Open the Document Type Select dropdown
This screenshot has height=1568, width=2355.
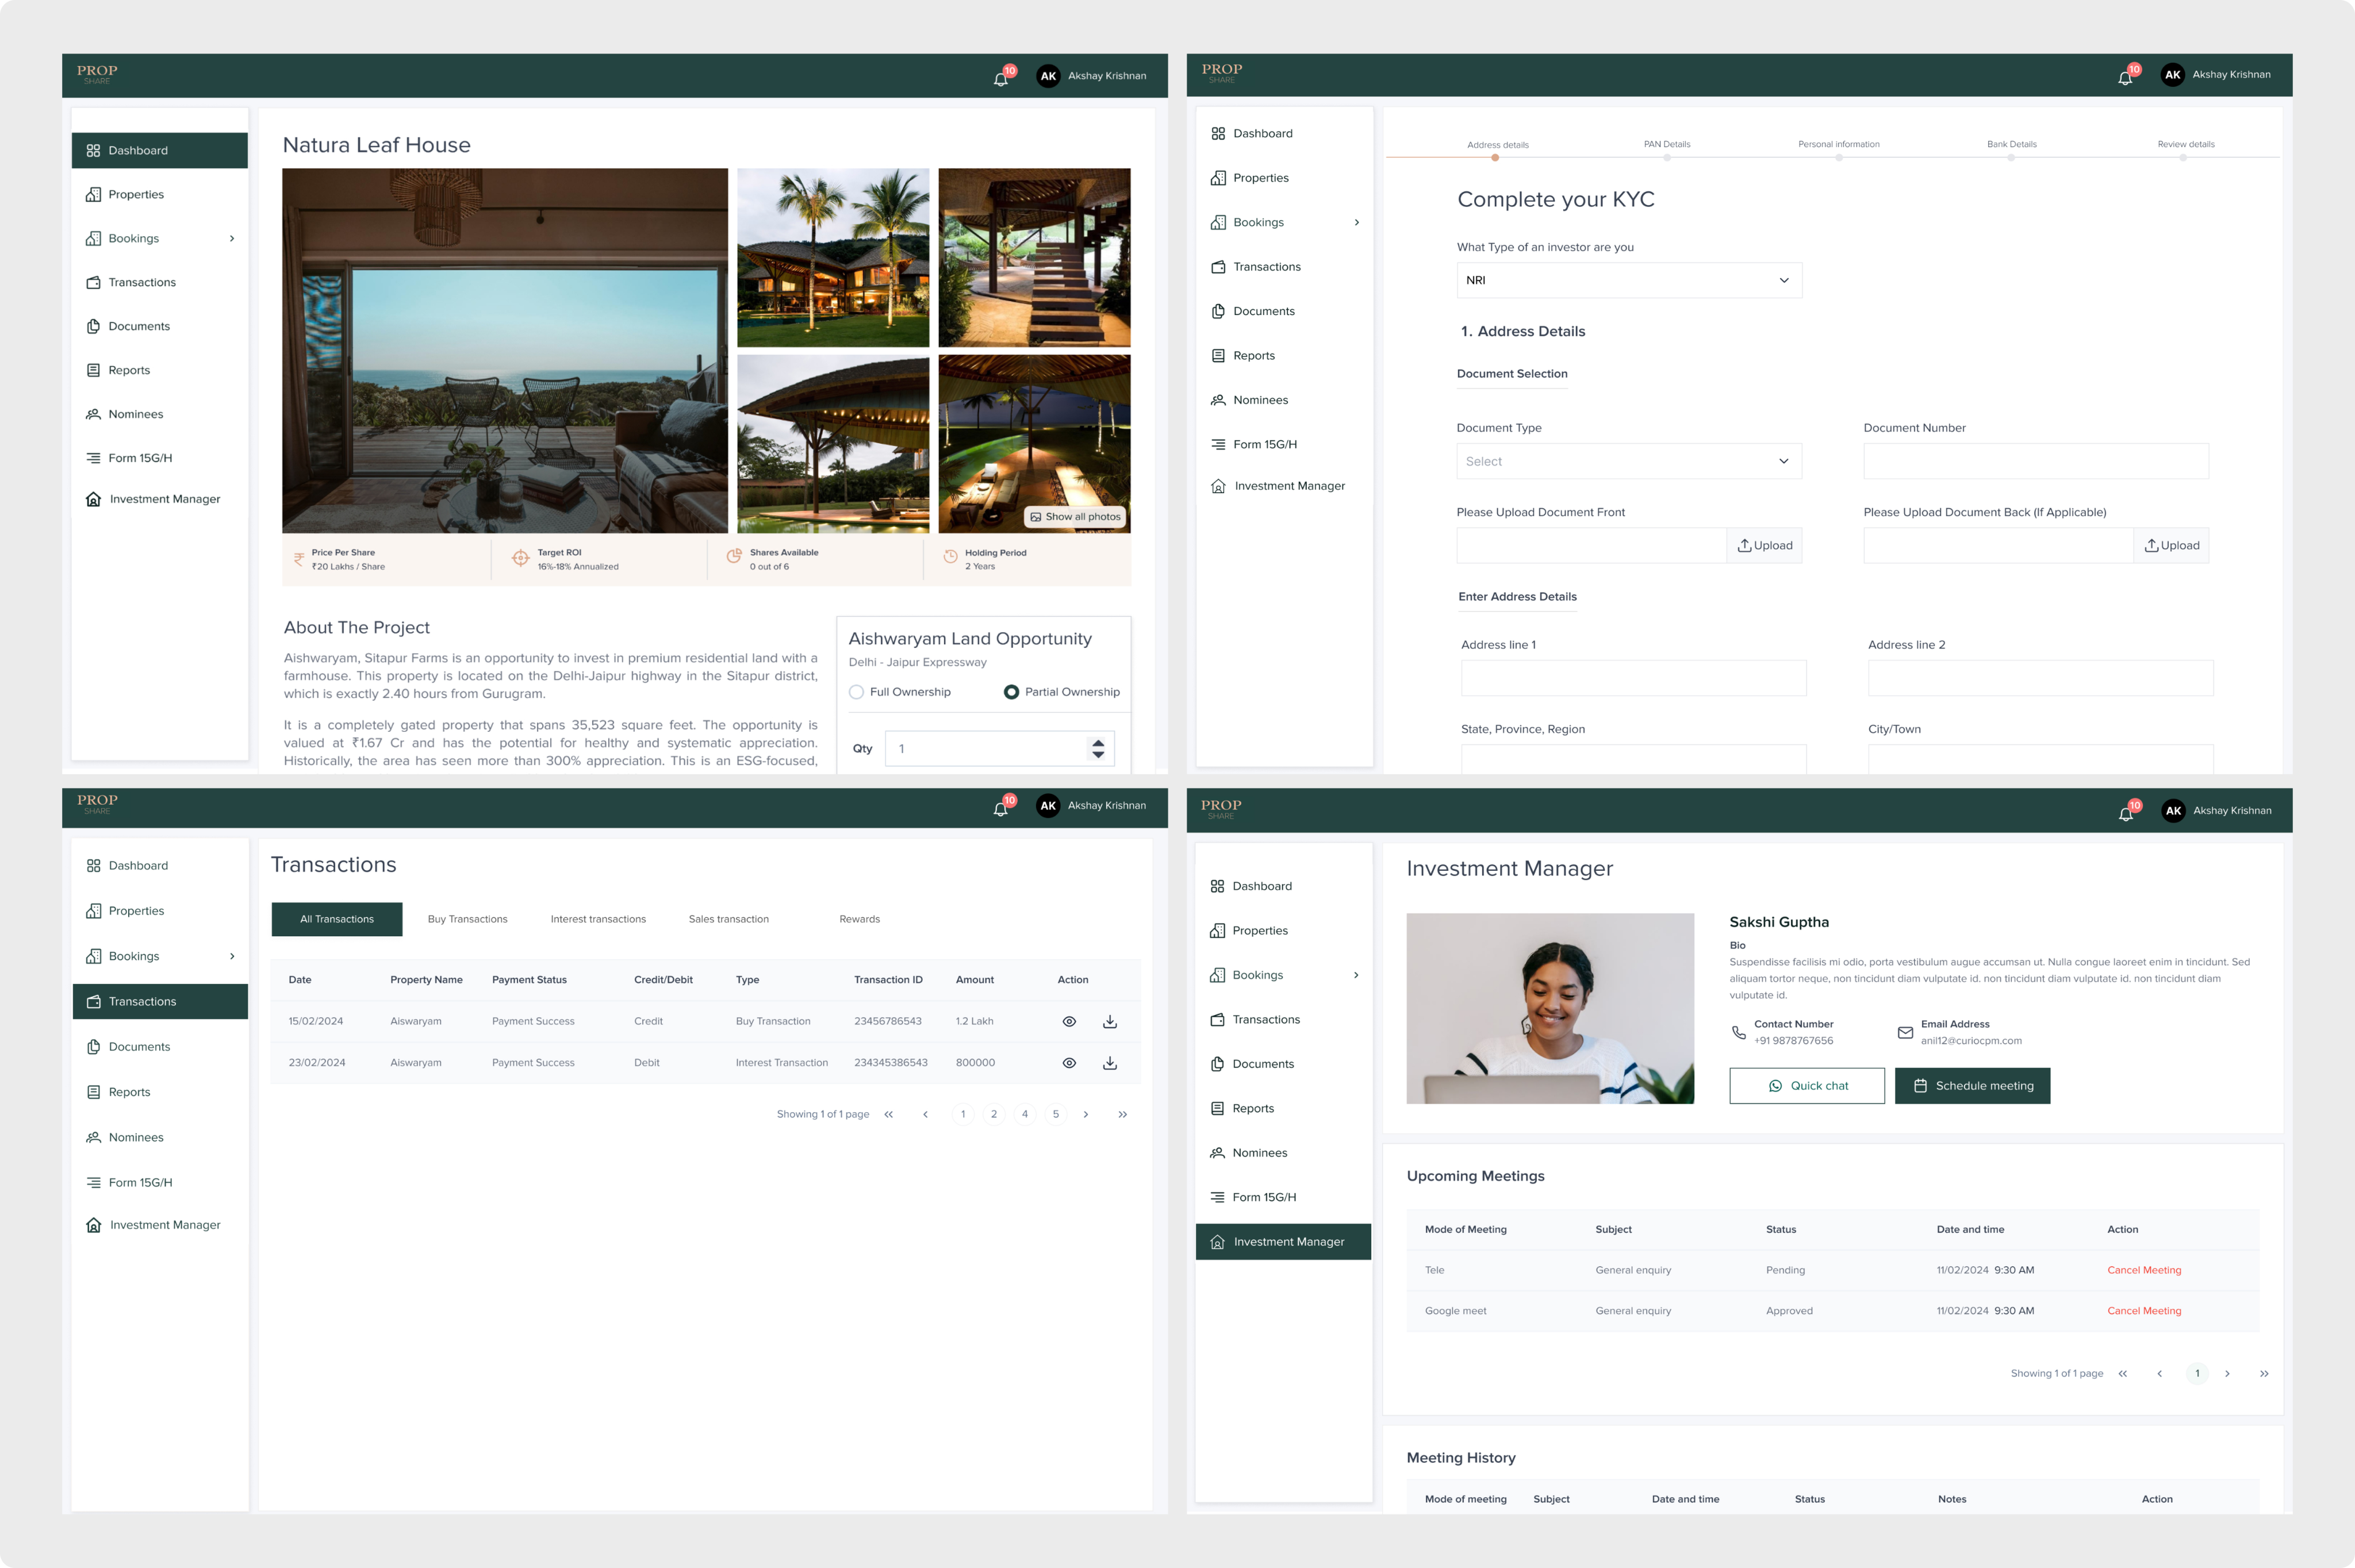tap(1629, 461)
